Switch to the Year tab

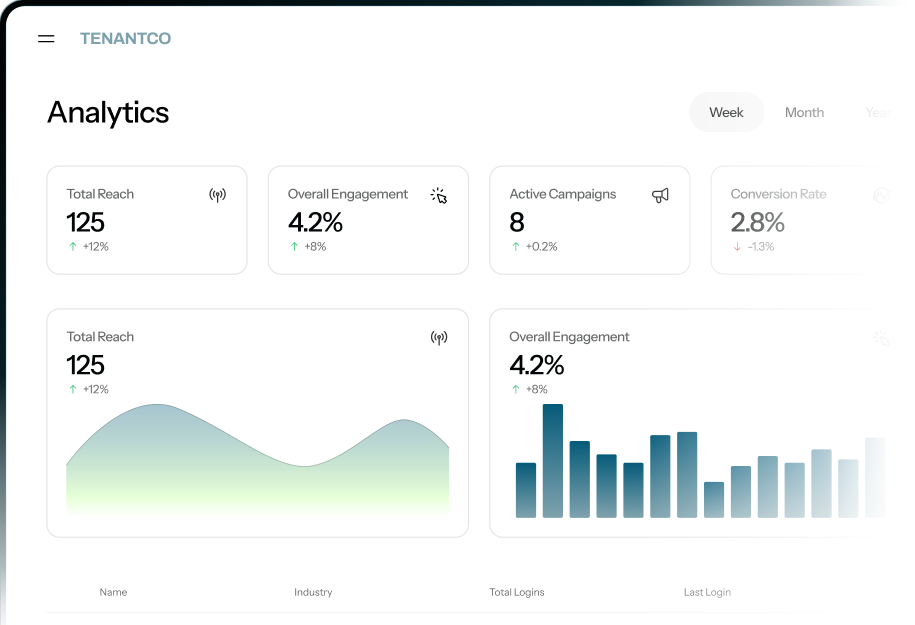tap(876, 112)
